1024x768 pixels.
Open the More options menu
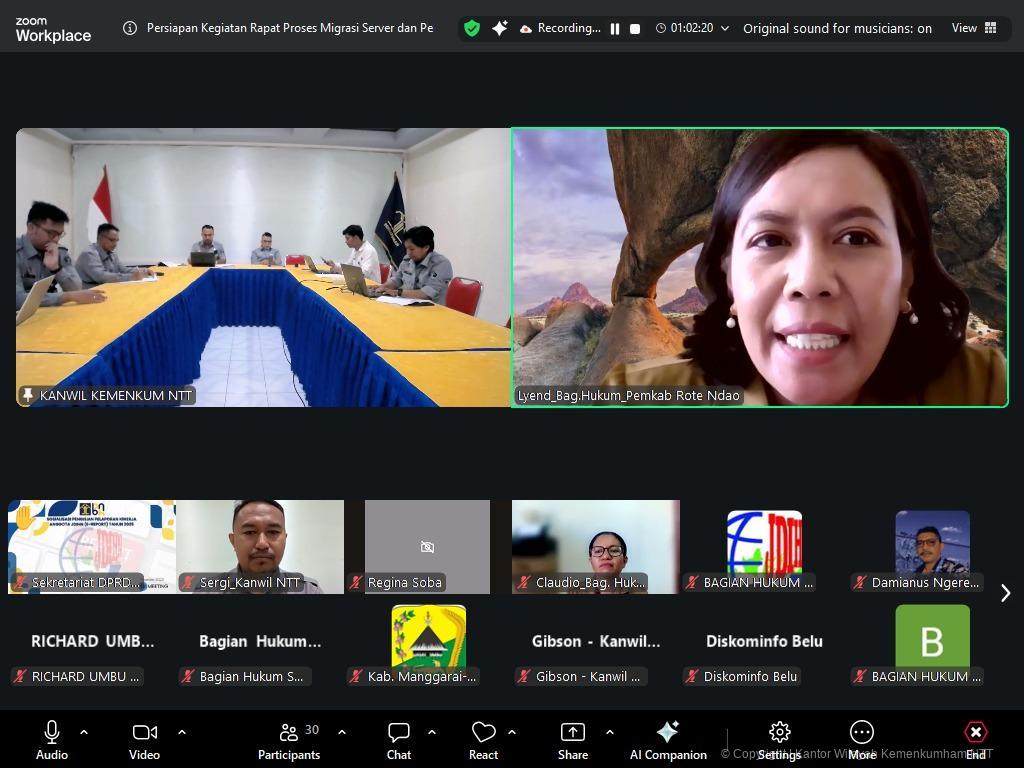861,740
